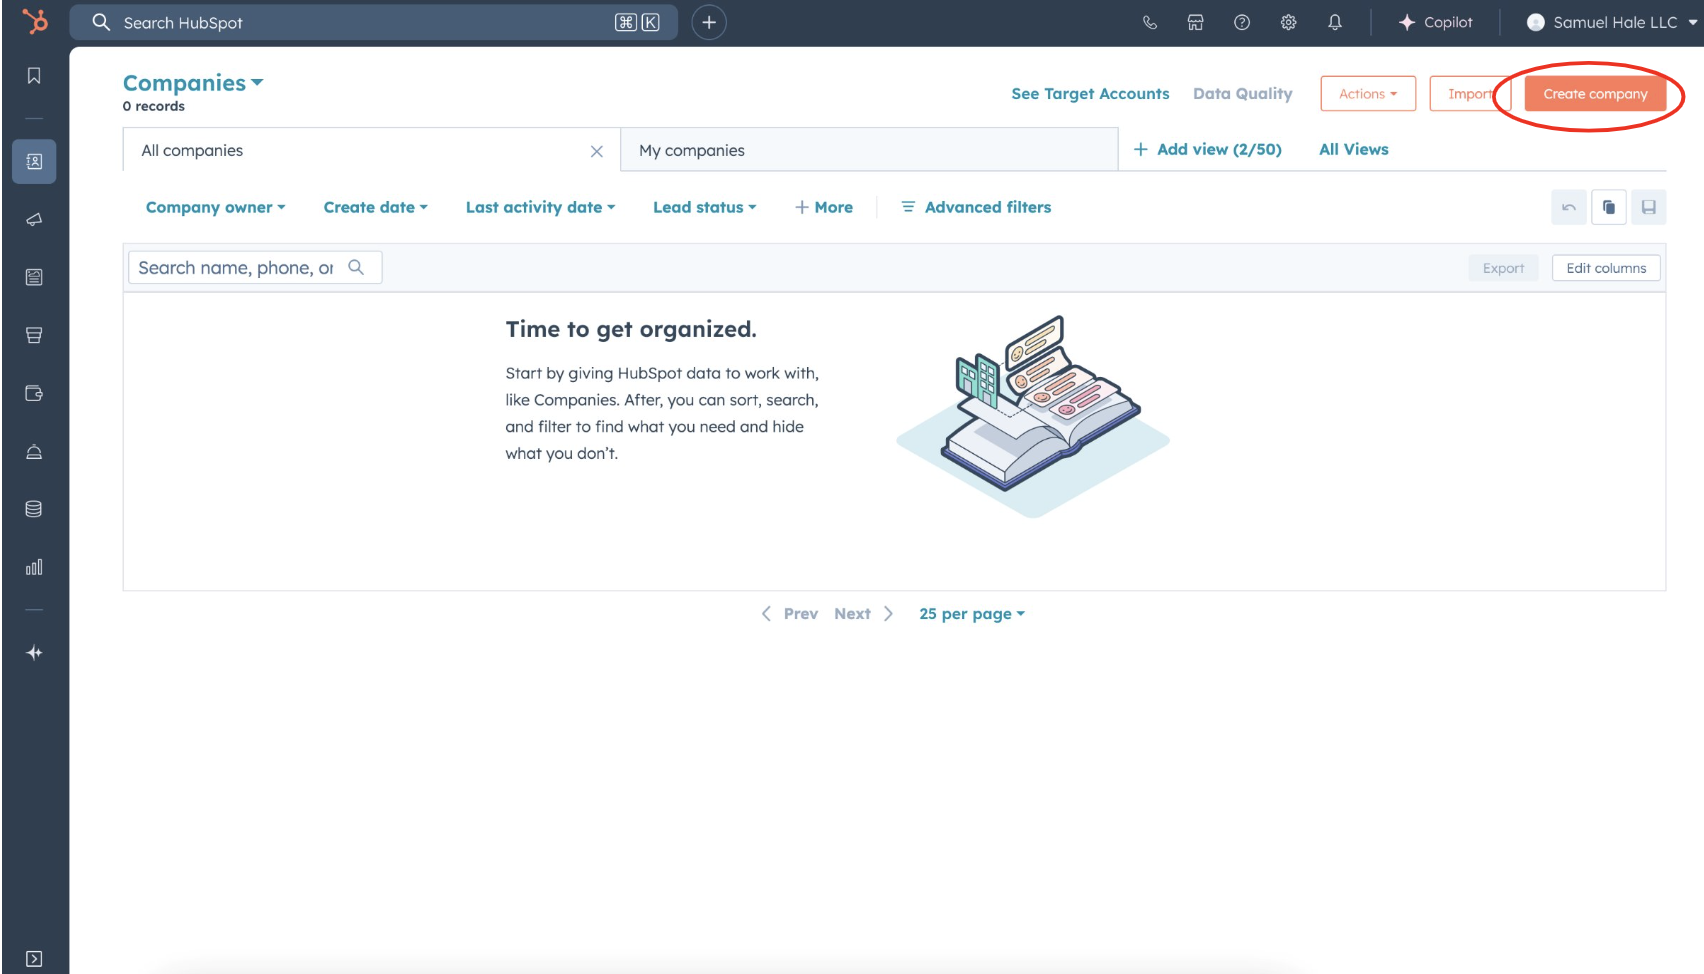Image resolution: width=1704 pixels, height=974 pixels.
Task: Open the Bookmarks sidebar icon
Action: (x=34, y=76)
